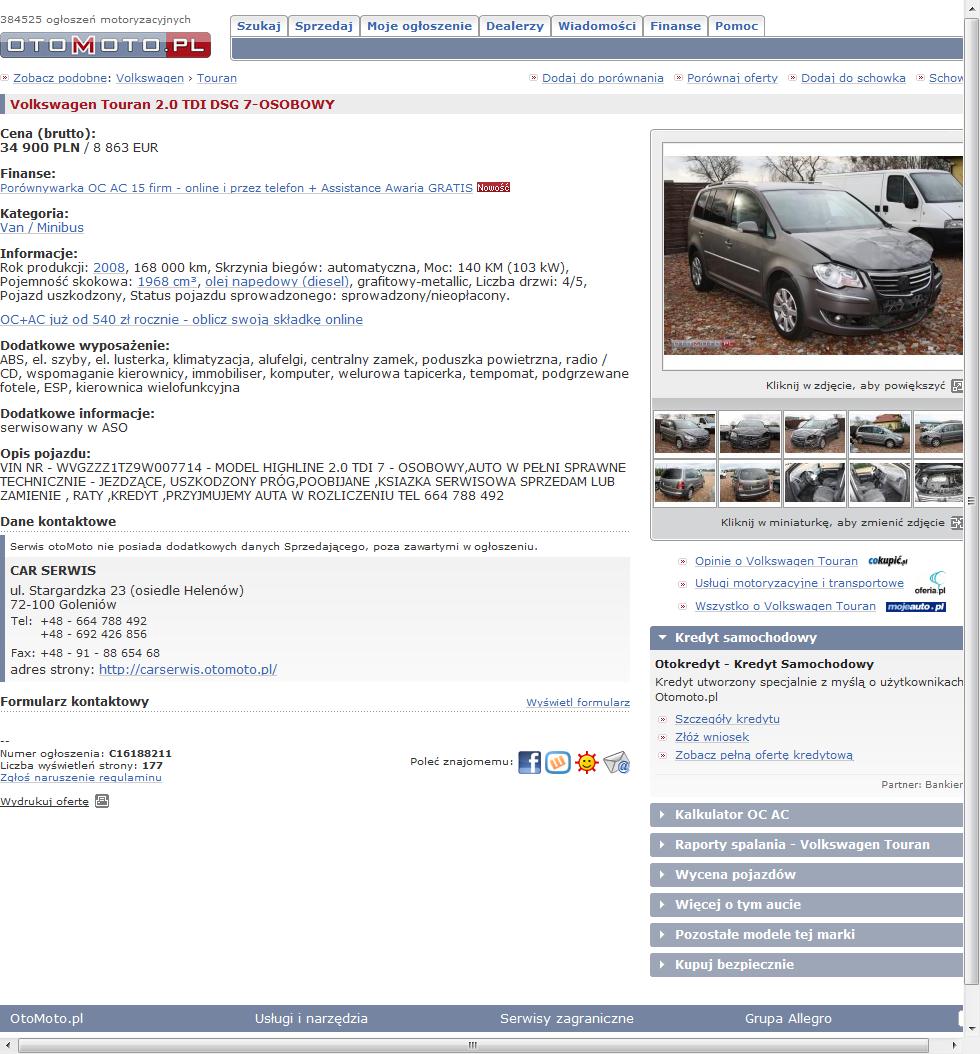
Task: Select second thumbnail in top row
Action: 749,433
